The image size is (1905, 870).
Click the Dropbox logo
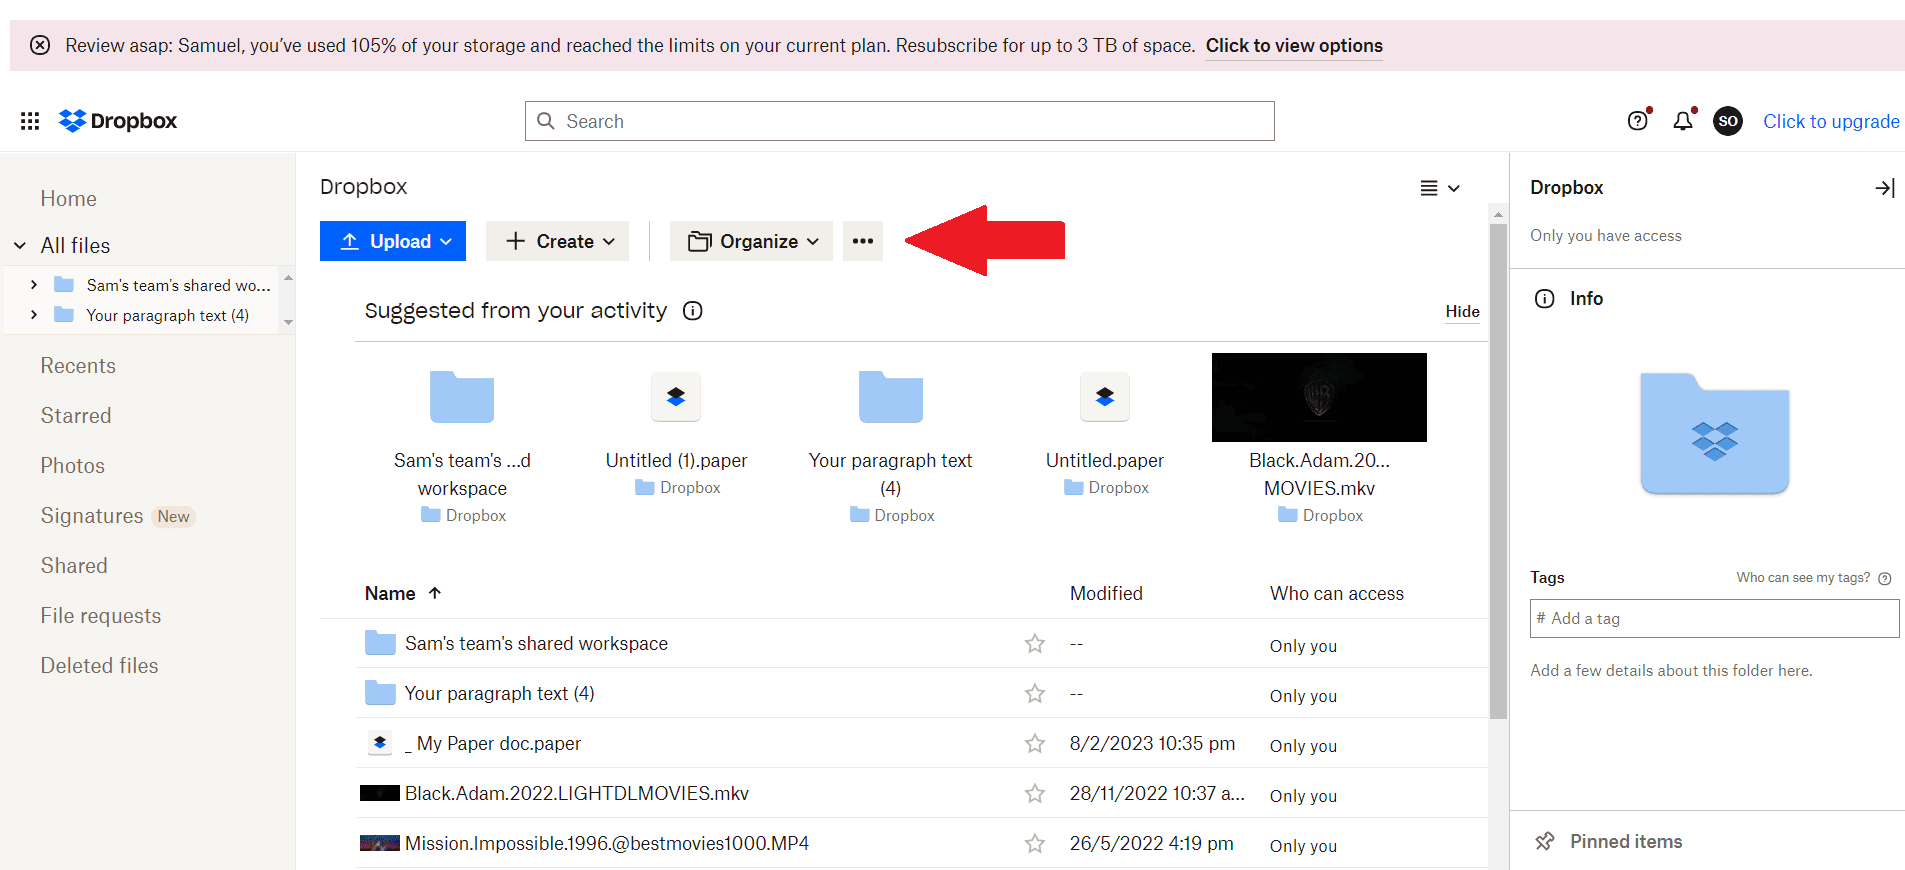[x=118, y=121]
